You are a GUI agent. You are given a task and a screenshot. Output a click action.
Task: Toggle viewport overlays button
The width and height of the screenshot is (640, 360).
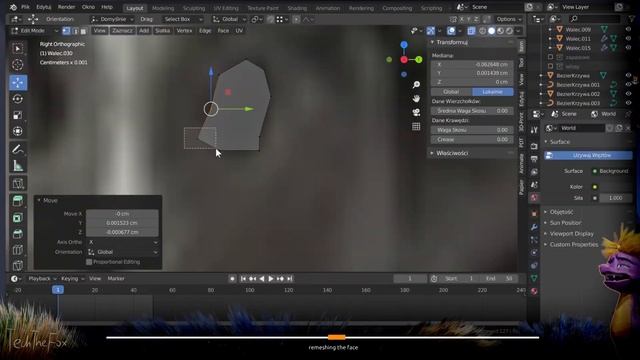(451, 31)
